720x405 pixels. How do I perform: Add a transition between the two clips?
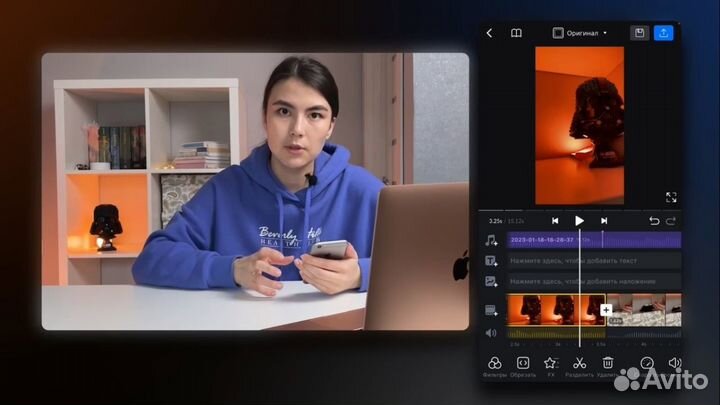606,310
